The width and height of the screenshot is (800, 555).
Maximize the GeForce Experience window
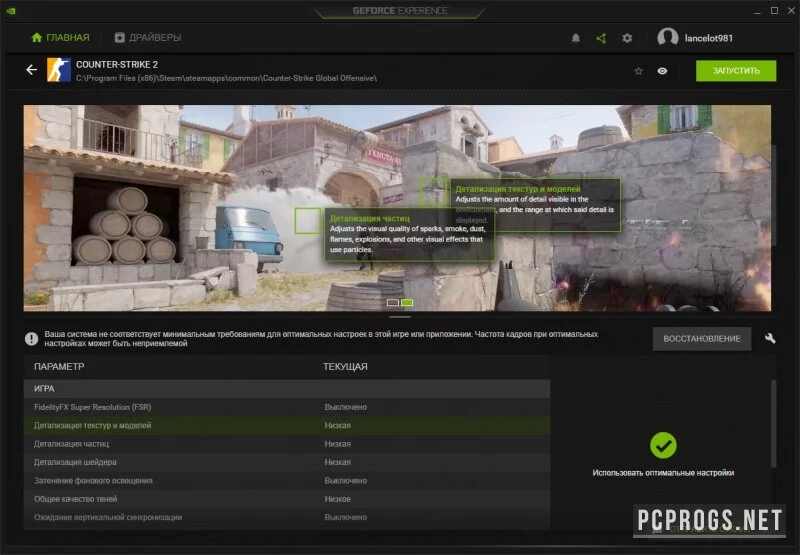pos(774,11)
